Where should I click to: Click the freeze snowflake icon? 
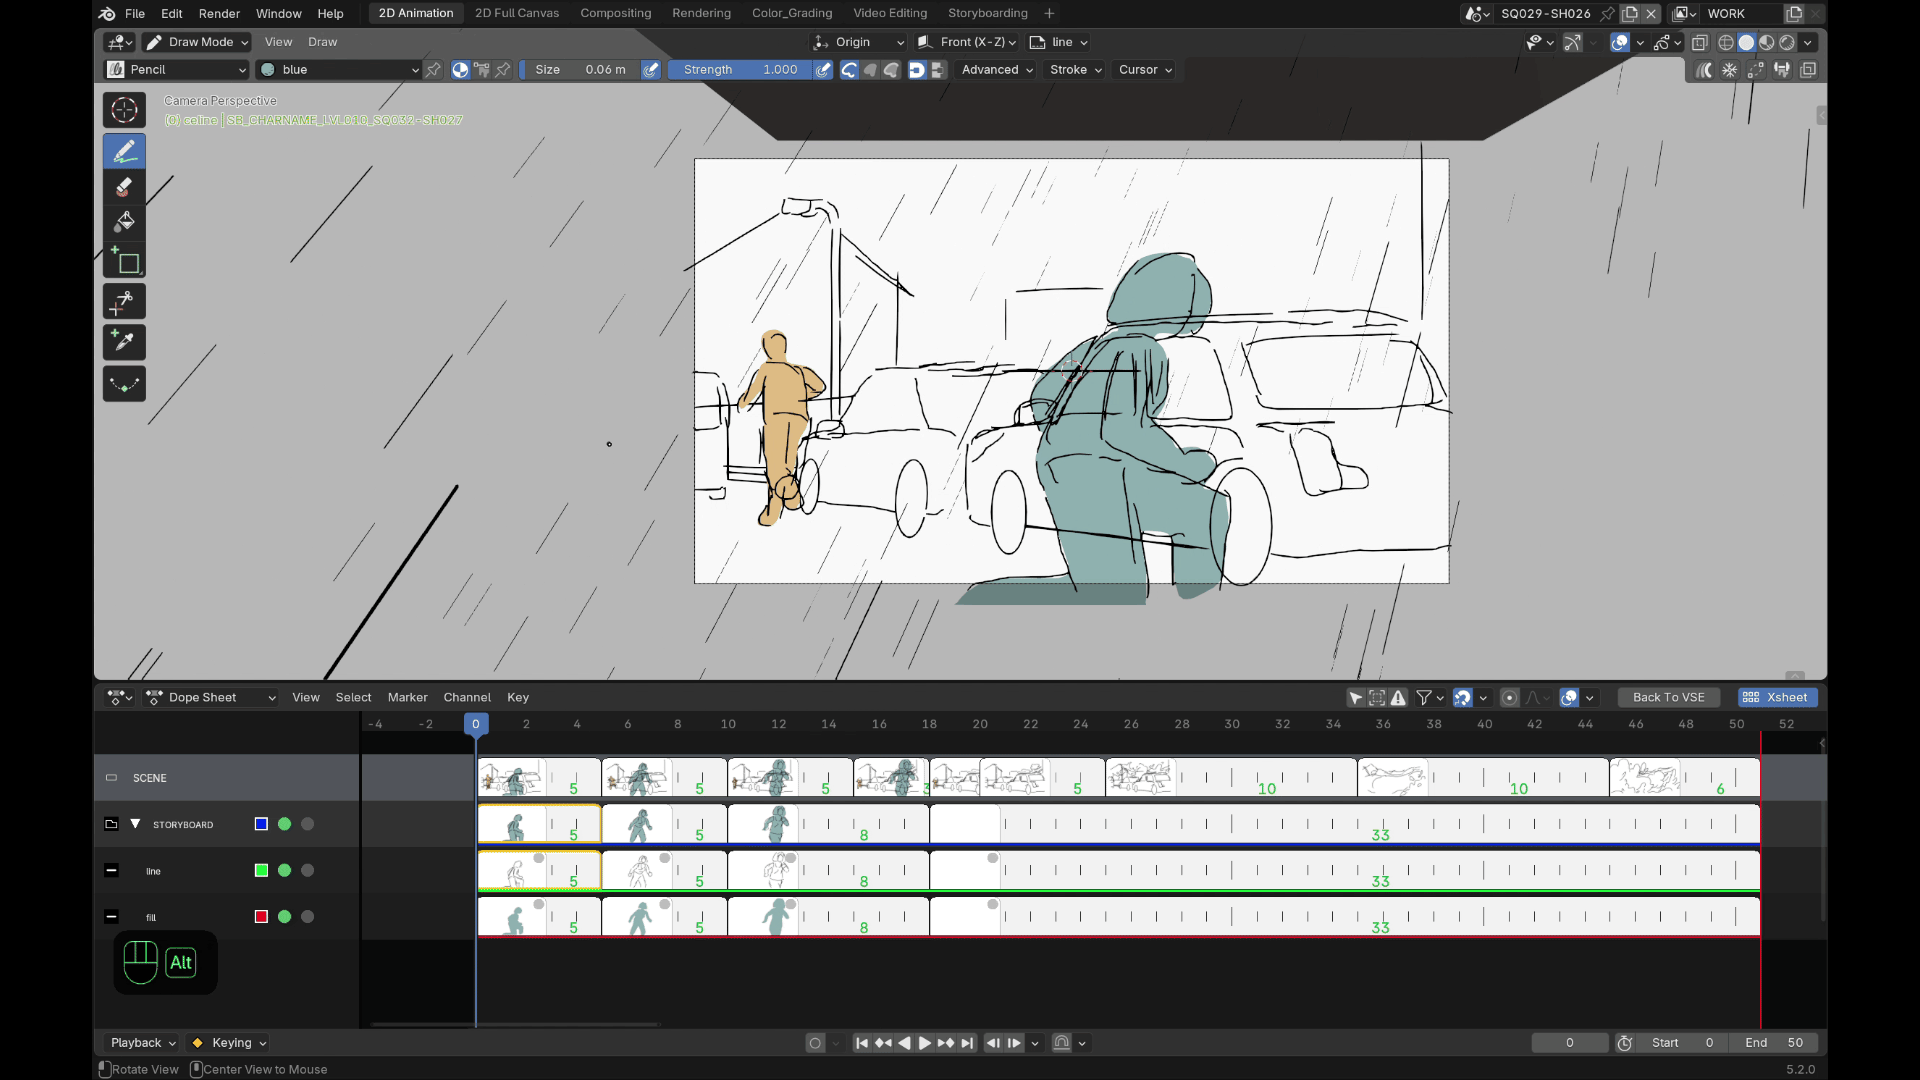(1729, 70)
